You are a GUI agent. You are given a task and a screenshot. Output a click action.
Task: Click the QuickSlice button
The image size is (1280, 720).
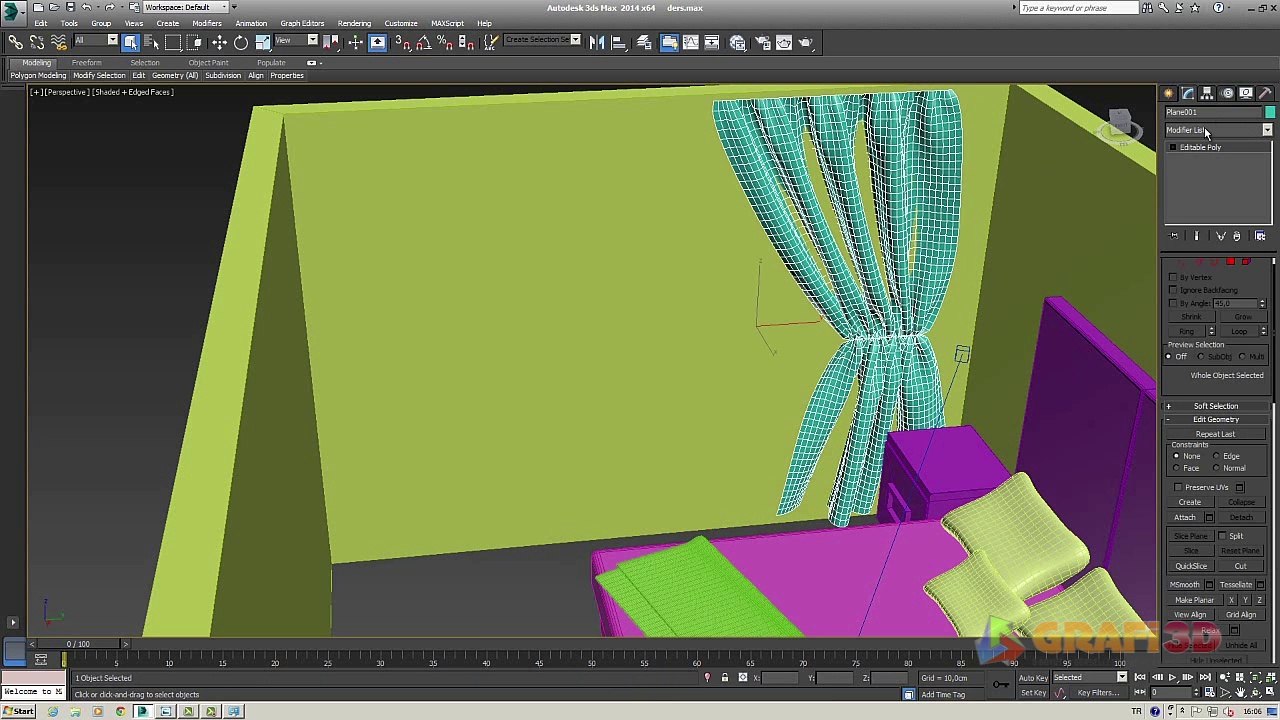pyautogui.click(x=1191, y=566)
